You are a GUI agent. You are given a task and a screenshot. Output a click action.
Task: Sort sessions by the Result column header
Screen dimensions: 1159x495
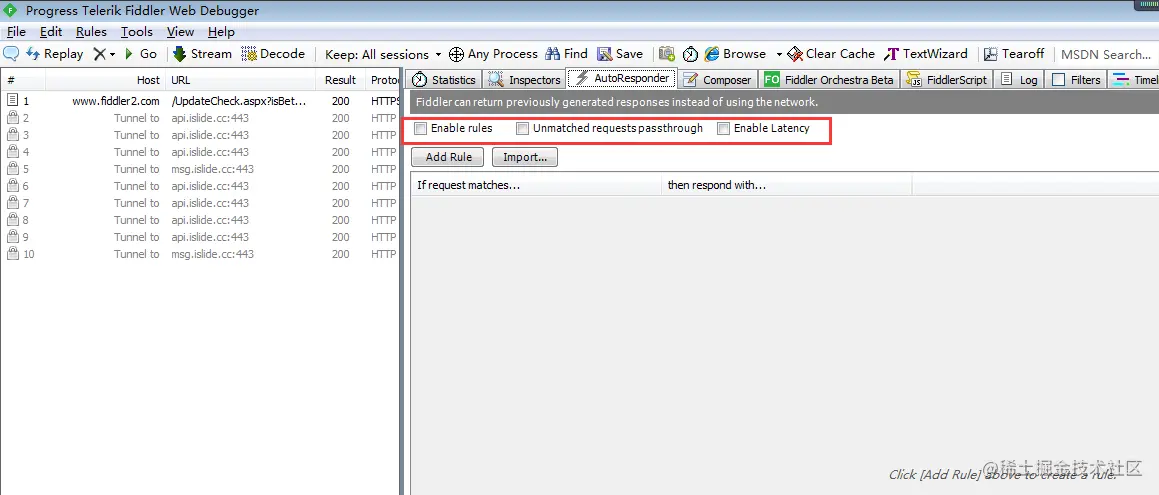(341, 80)
